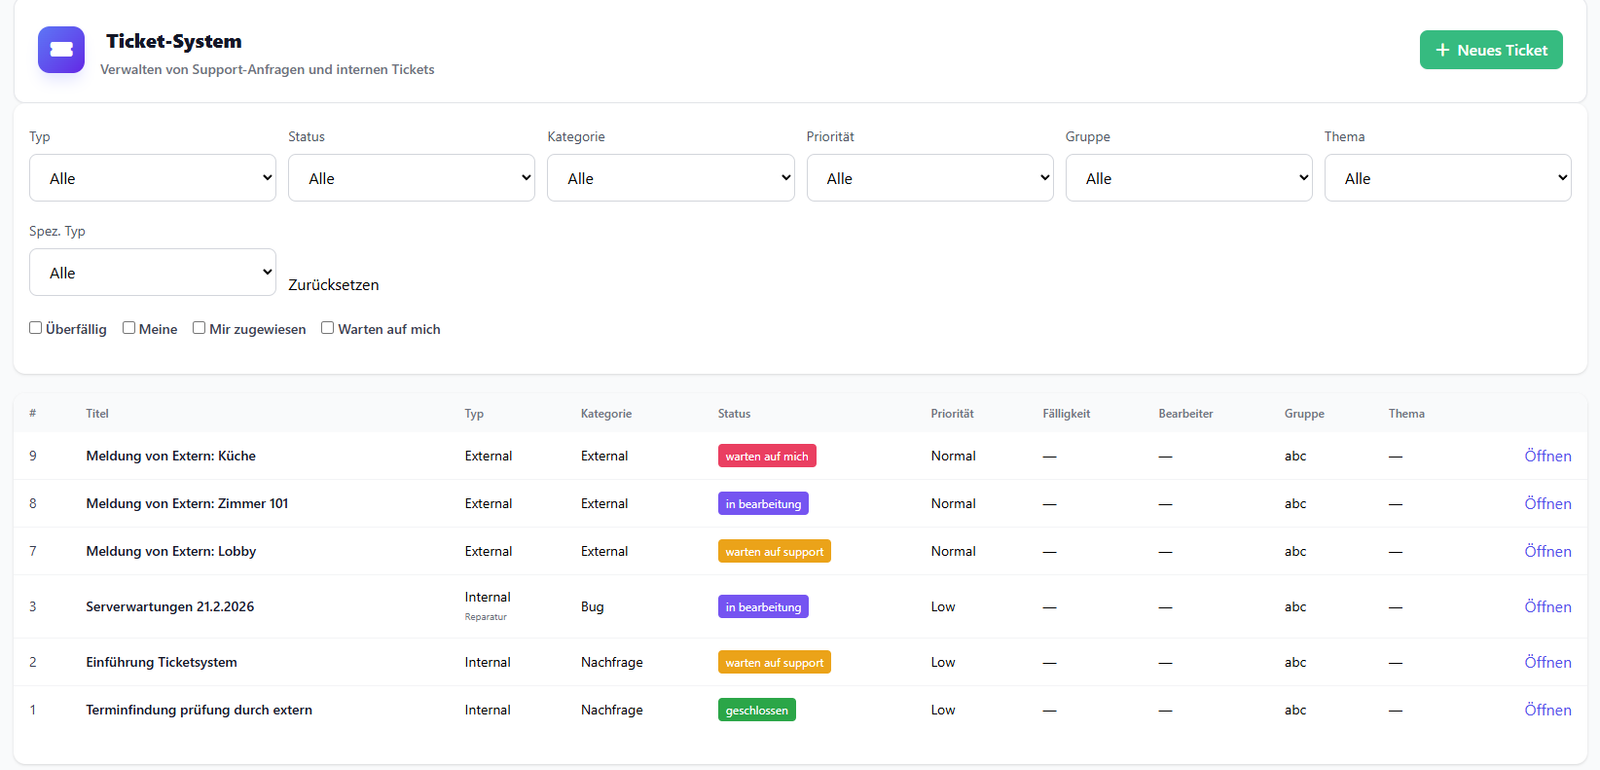Enable the Überfällig checkbox
1600x770 pixels.
(x=36, y=328)
